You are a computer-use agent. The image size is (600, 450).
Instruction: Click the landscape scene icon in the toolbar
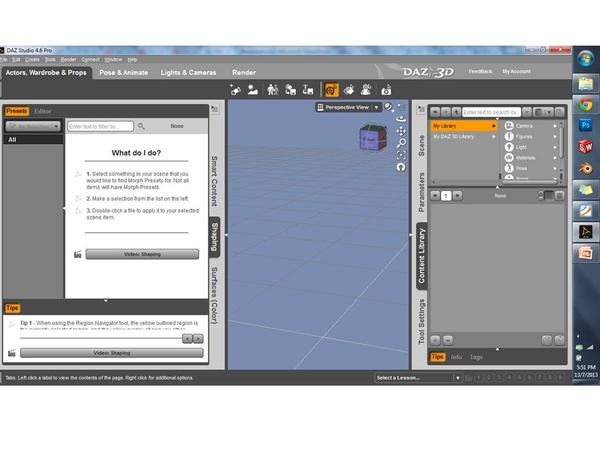click(x=253, y=90)
